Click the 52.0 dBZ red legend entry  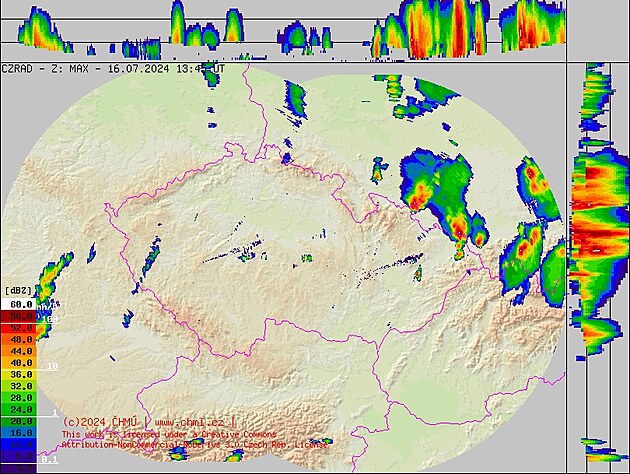(x=21, y=327)
